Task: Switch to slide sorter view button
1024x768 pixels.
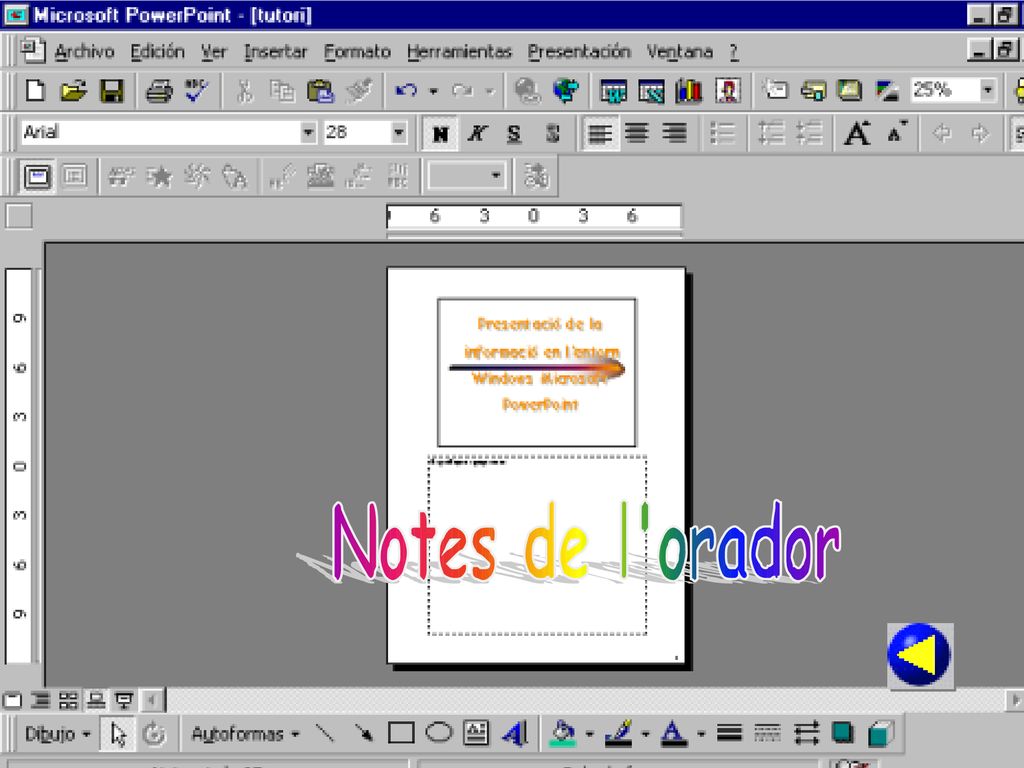Action: coord(68,701)
